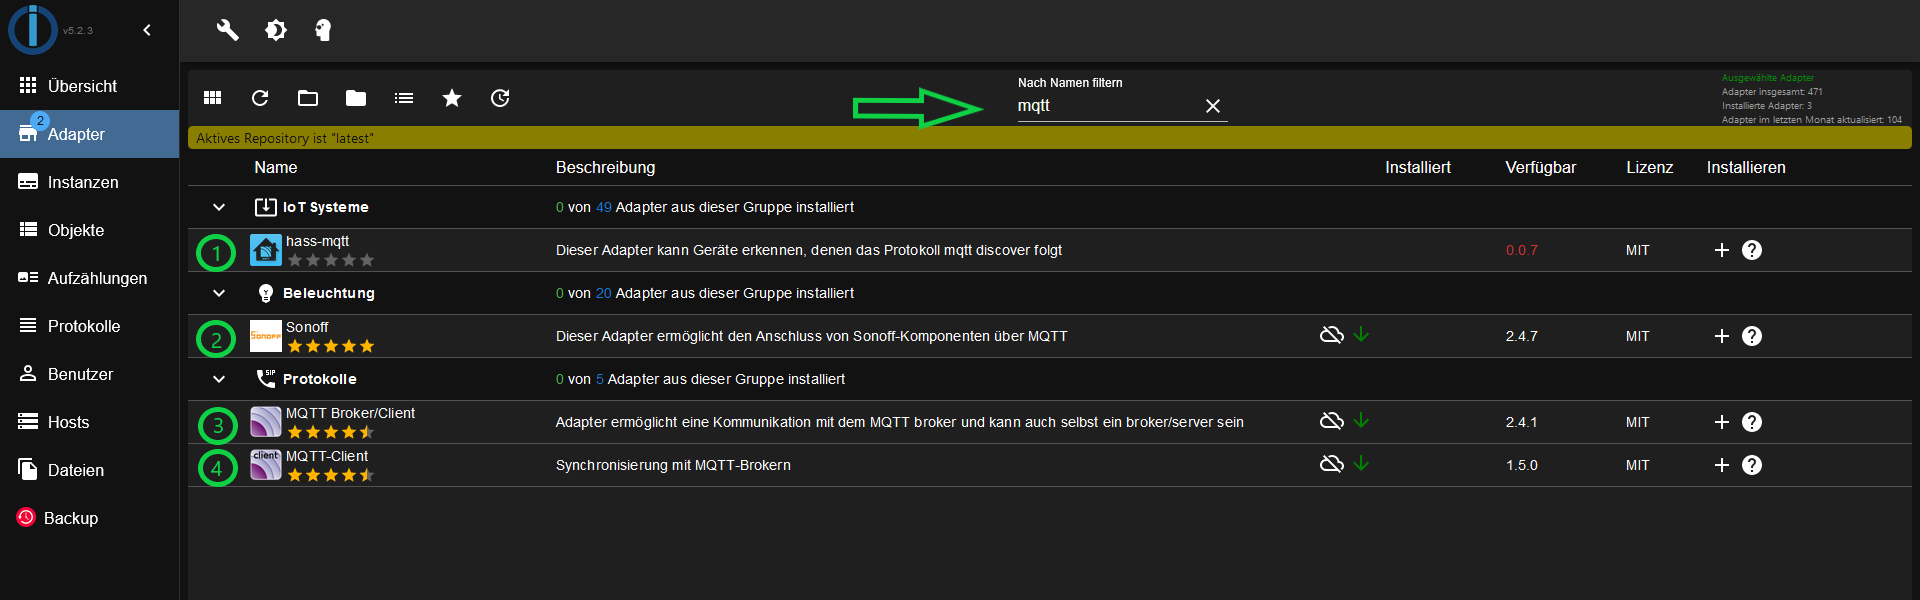The width and height of the screenshot is (1920, 600).
Task: Click the green arrow in Sonoff row
Action: pyautogui.click(x=1361, y=334)
